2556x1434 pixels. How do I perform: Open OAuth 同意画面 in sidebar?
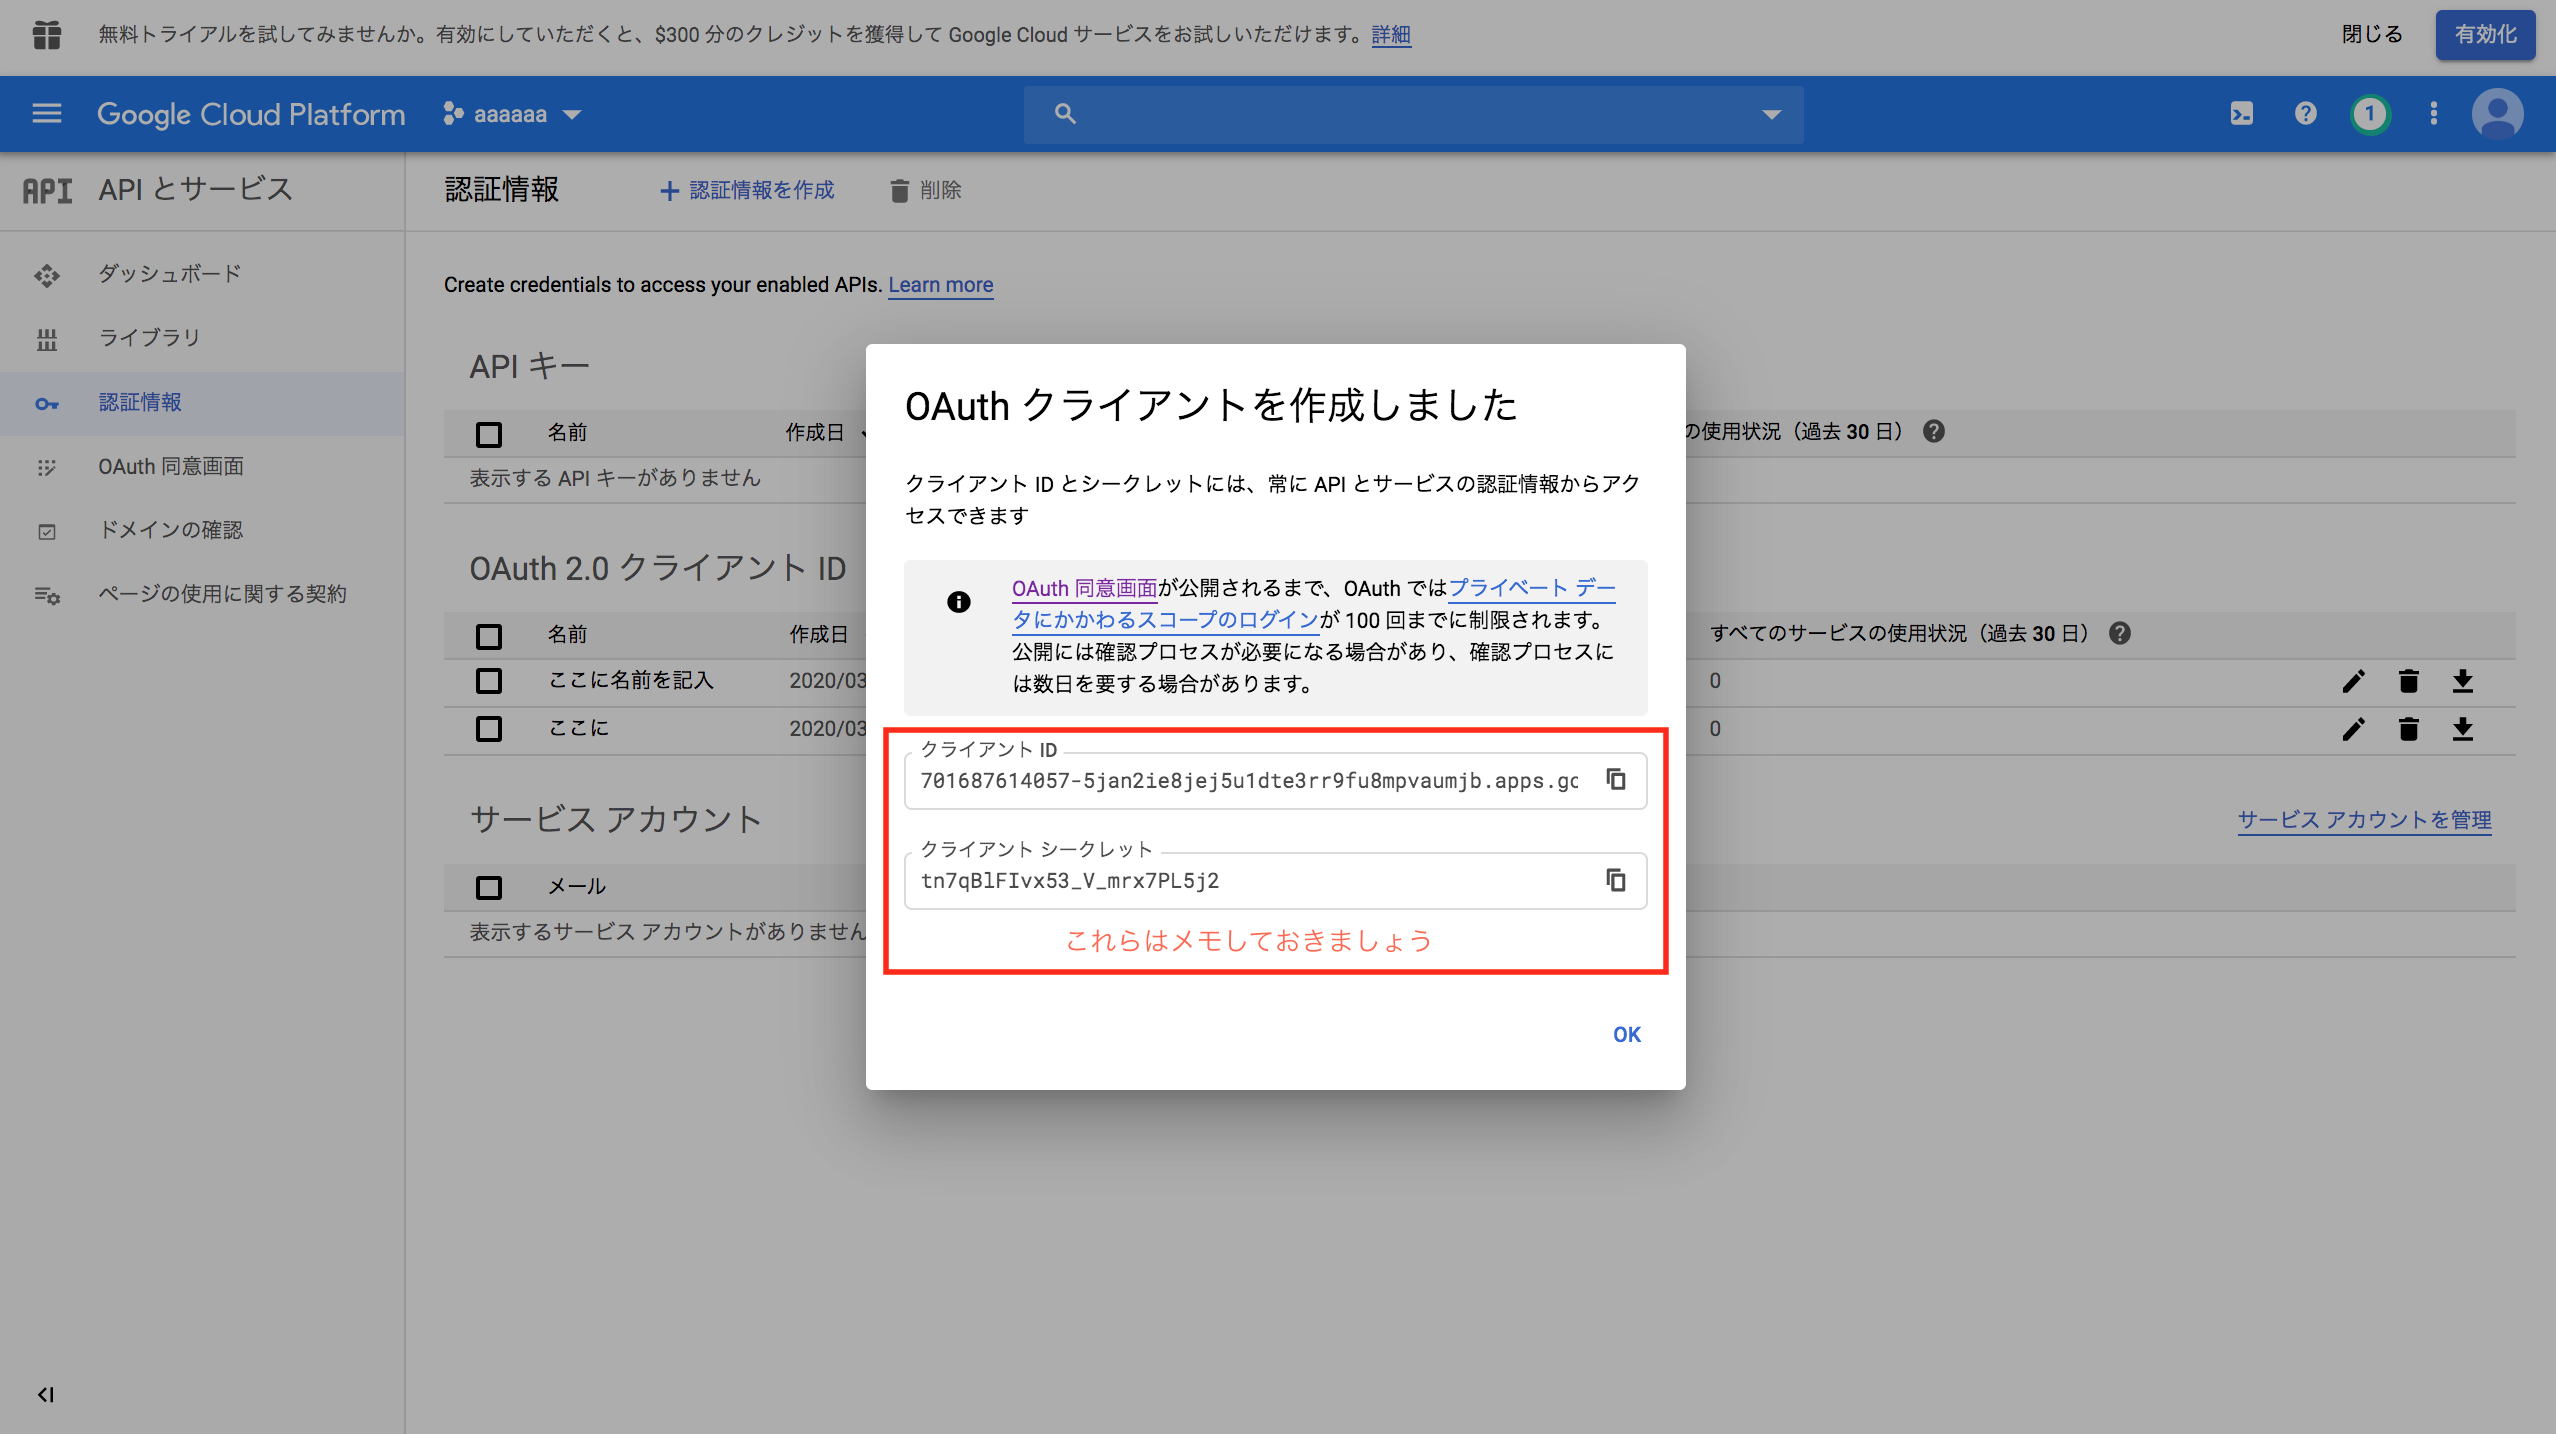coord(171,466)
